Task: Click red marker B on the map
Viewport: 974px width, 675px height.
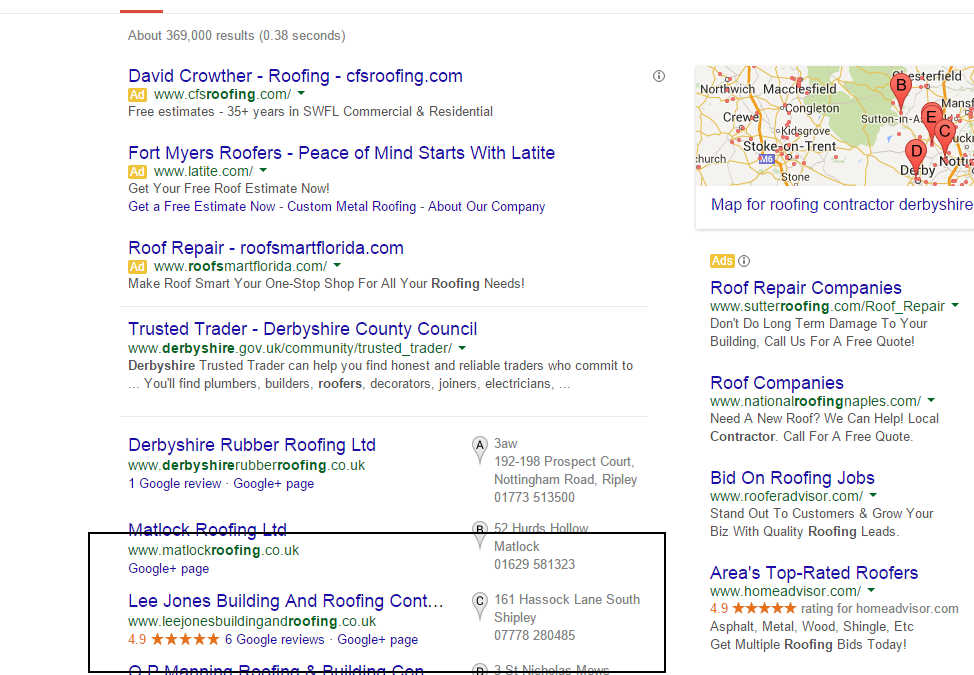Action: click(x=901, y=90)
